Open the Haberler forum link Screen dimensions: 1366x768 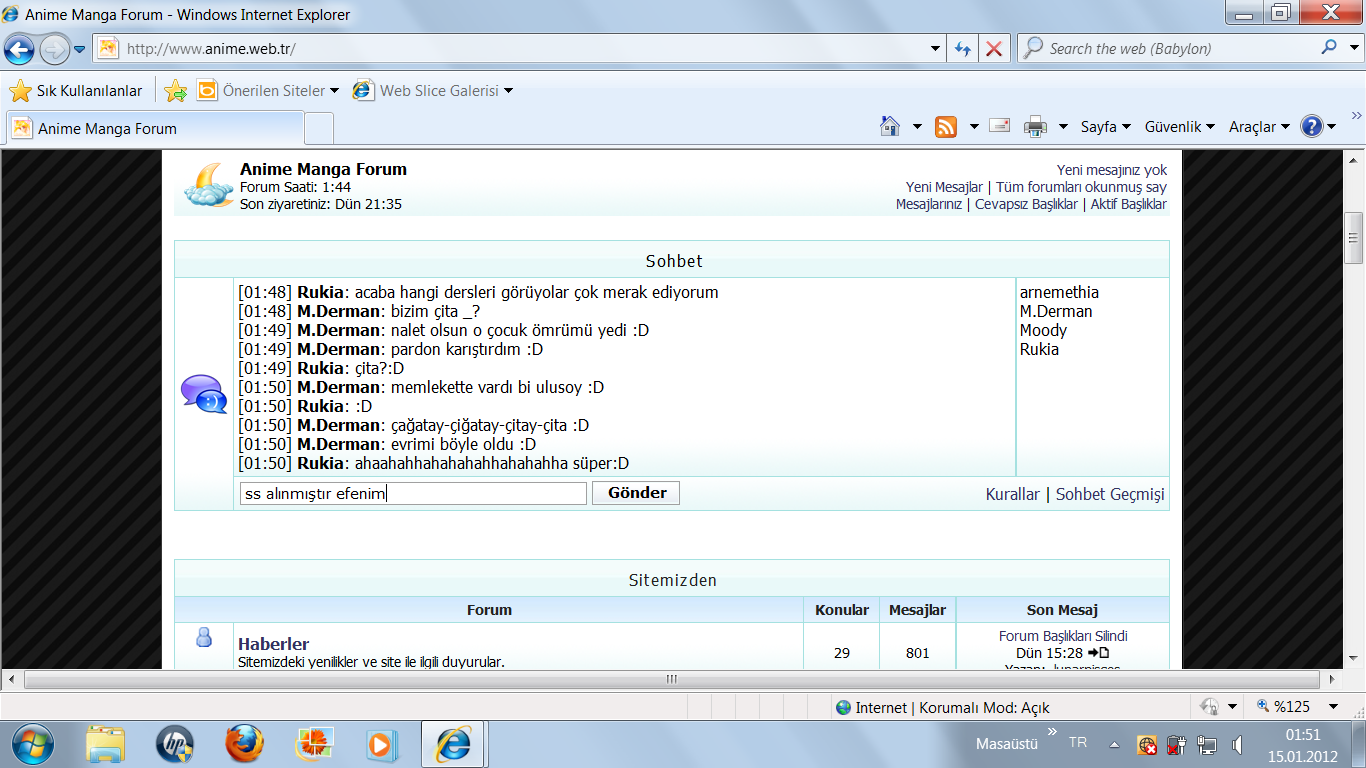pyautogui.click(x=273, y=644)
